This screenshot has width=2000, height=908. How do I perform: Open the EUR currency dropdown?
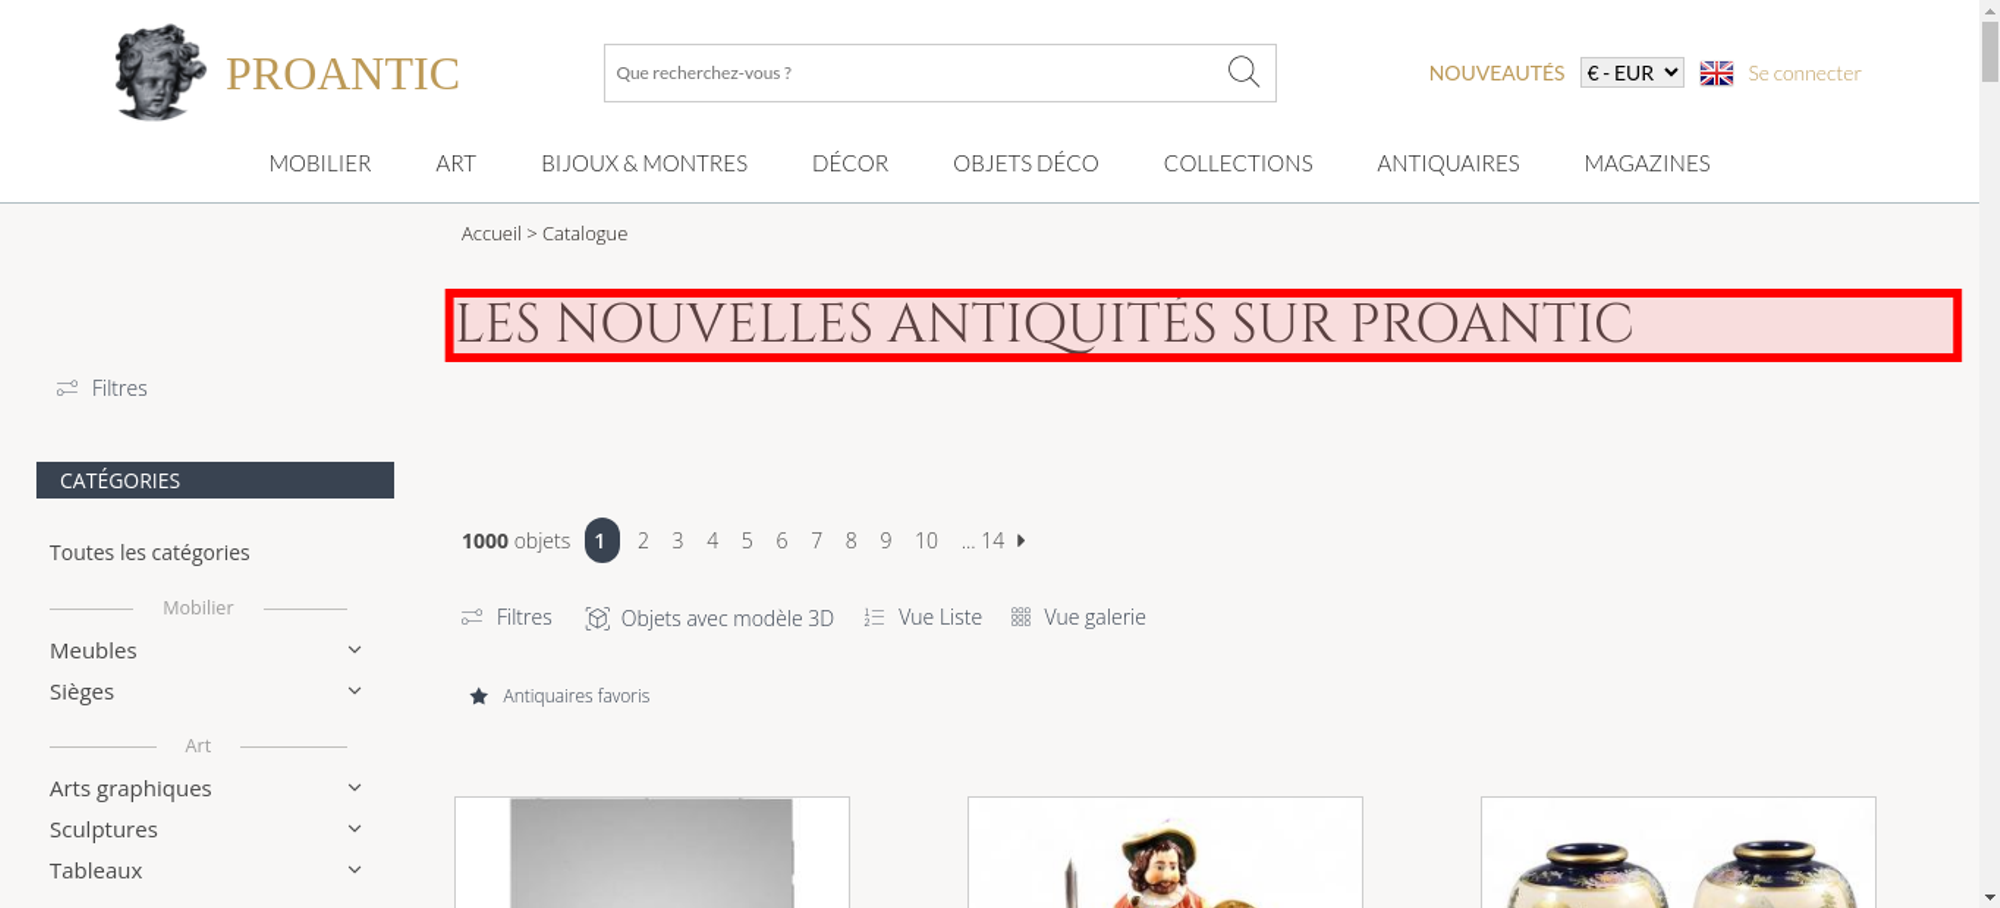point(1632,73)
